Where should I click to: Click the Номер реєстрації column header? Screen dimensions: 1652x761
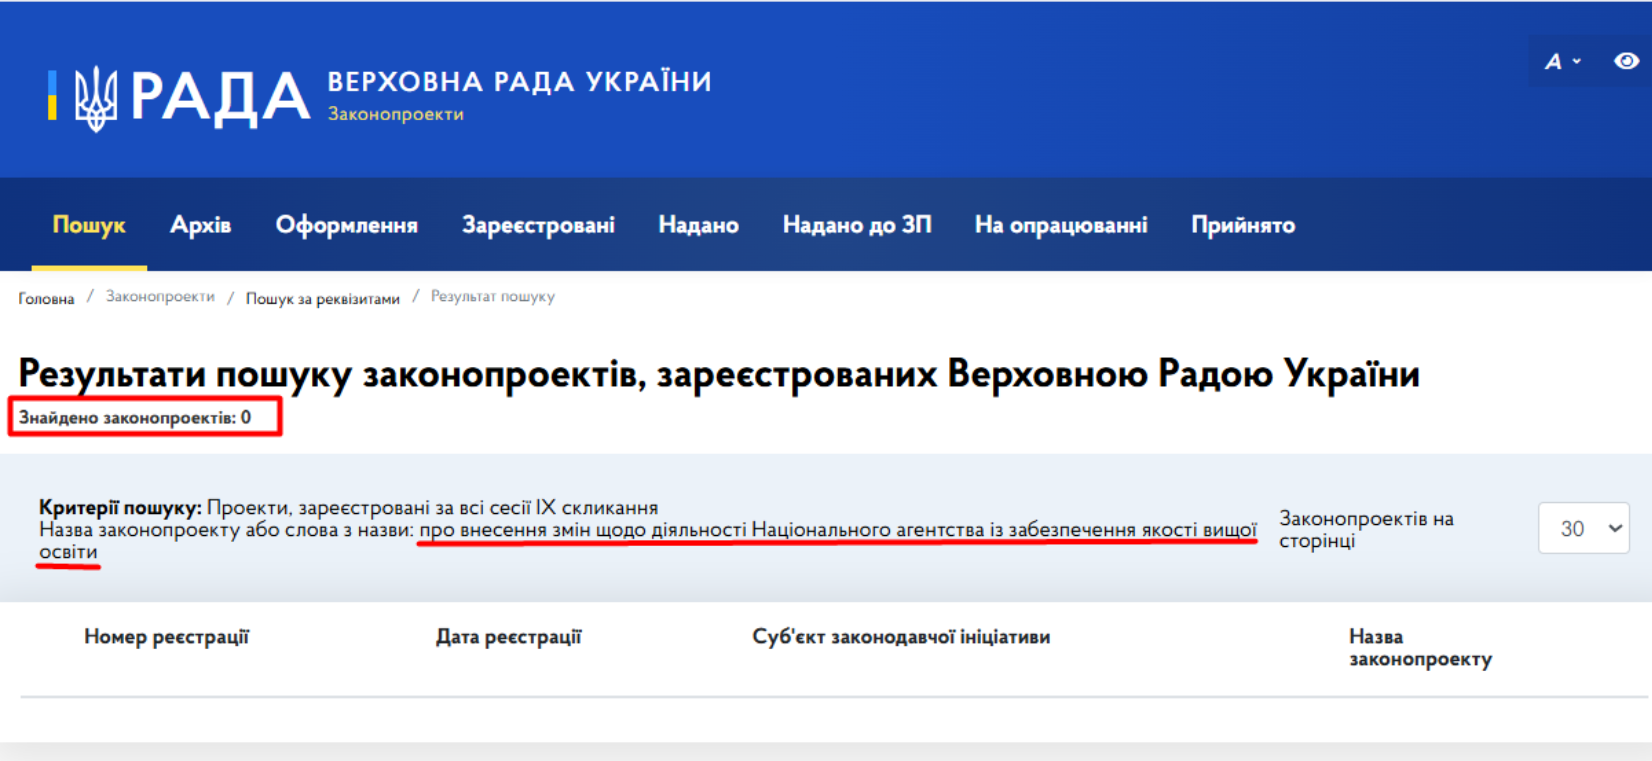click(166, 637)
